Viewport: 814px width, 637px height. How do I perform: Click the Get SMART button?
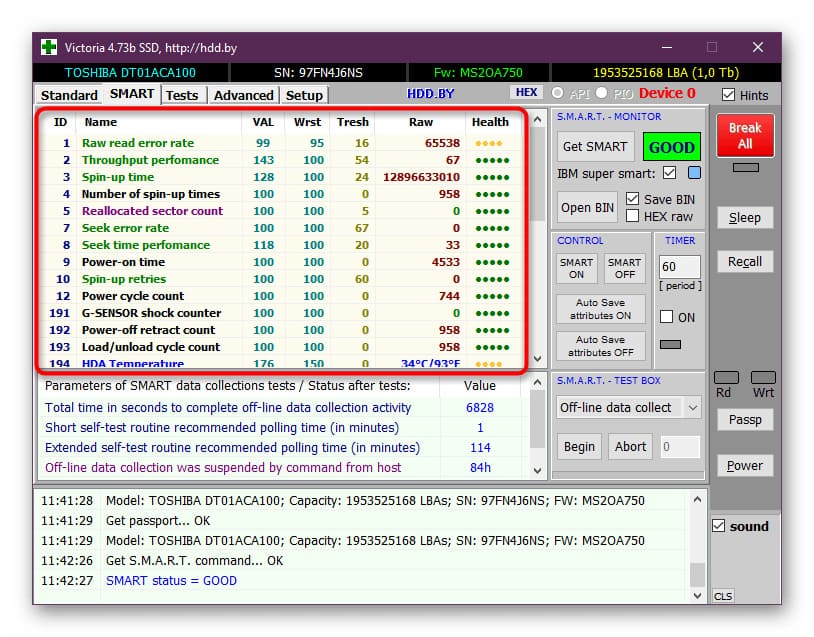[595, 147]
